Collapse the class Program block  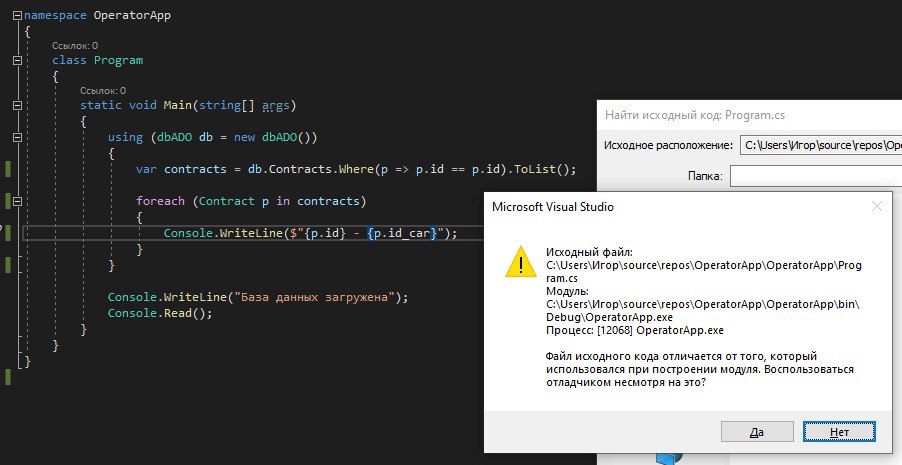[17, 60]
